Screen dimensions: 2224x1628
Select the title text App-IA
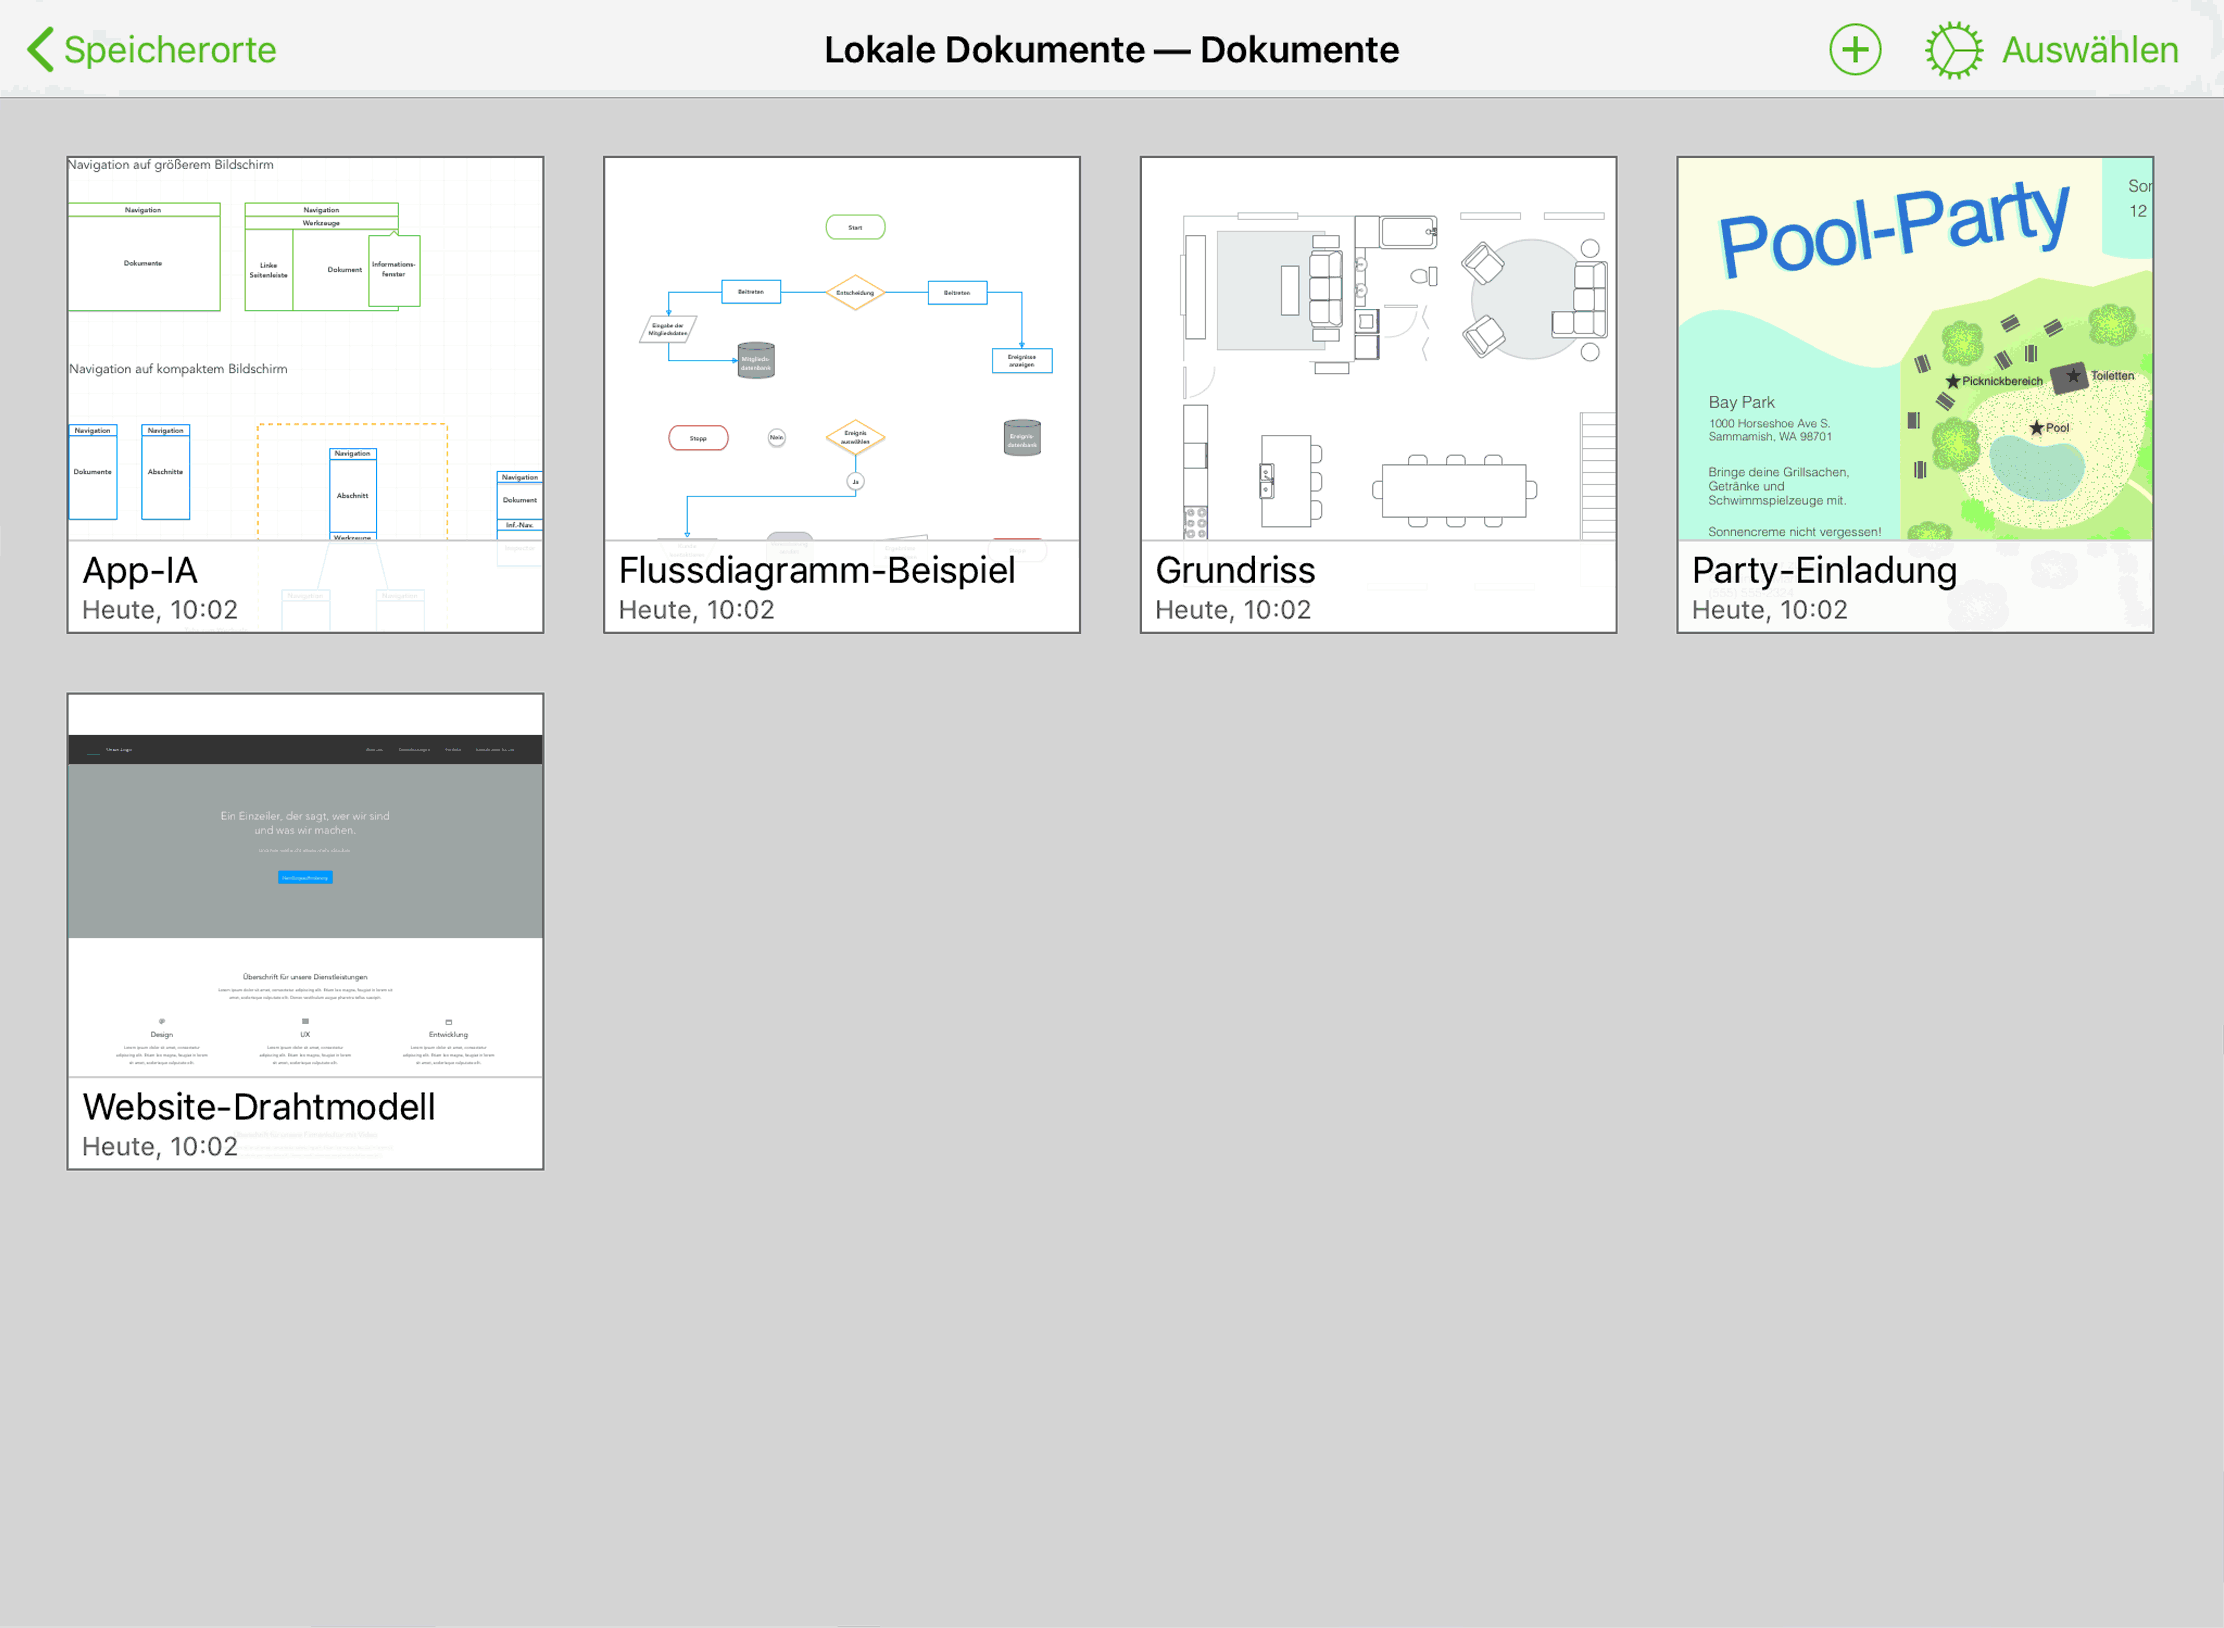pyautogui.click(x=140, y=570)
